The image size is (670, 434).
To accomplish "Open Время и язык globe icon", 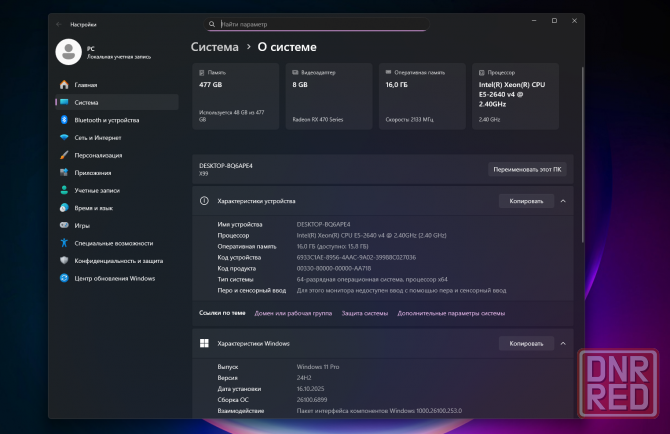I will coord(64,207).
